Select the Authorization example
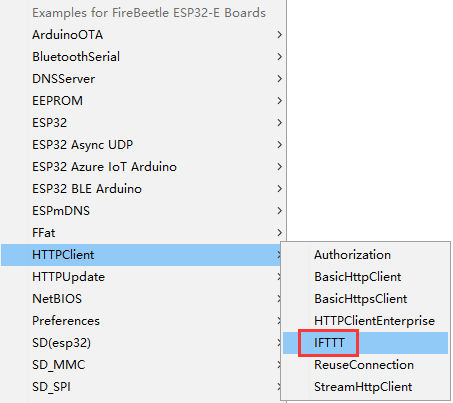This screenshot has height=403, width=453. (x=365, y=255)
